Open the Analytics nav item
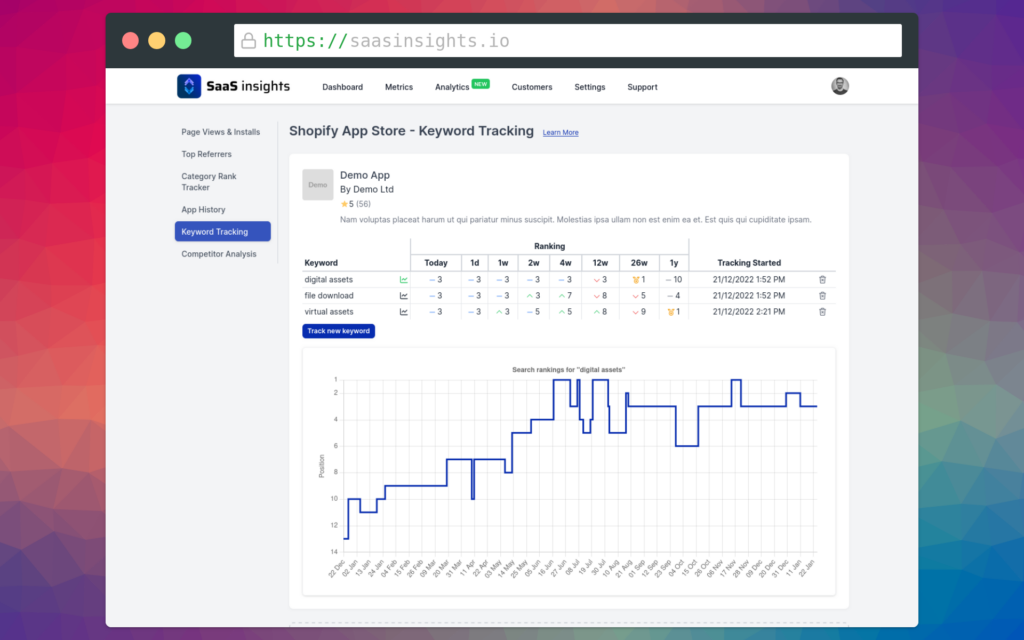Image resolution: width=1024 pixels, height=640 pixels. point(452,87)
